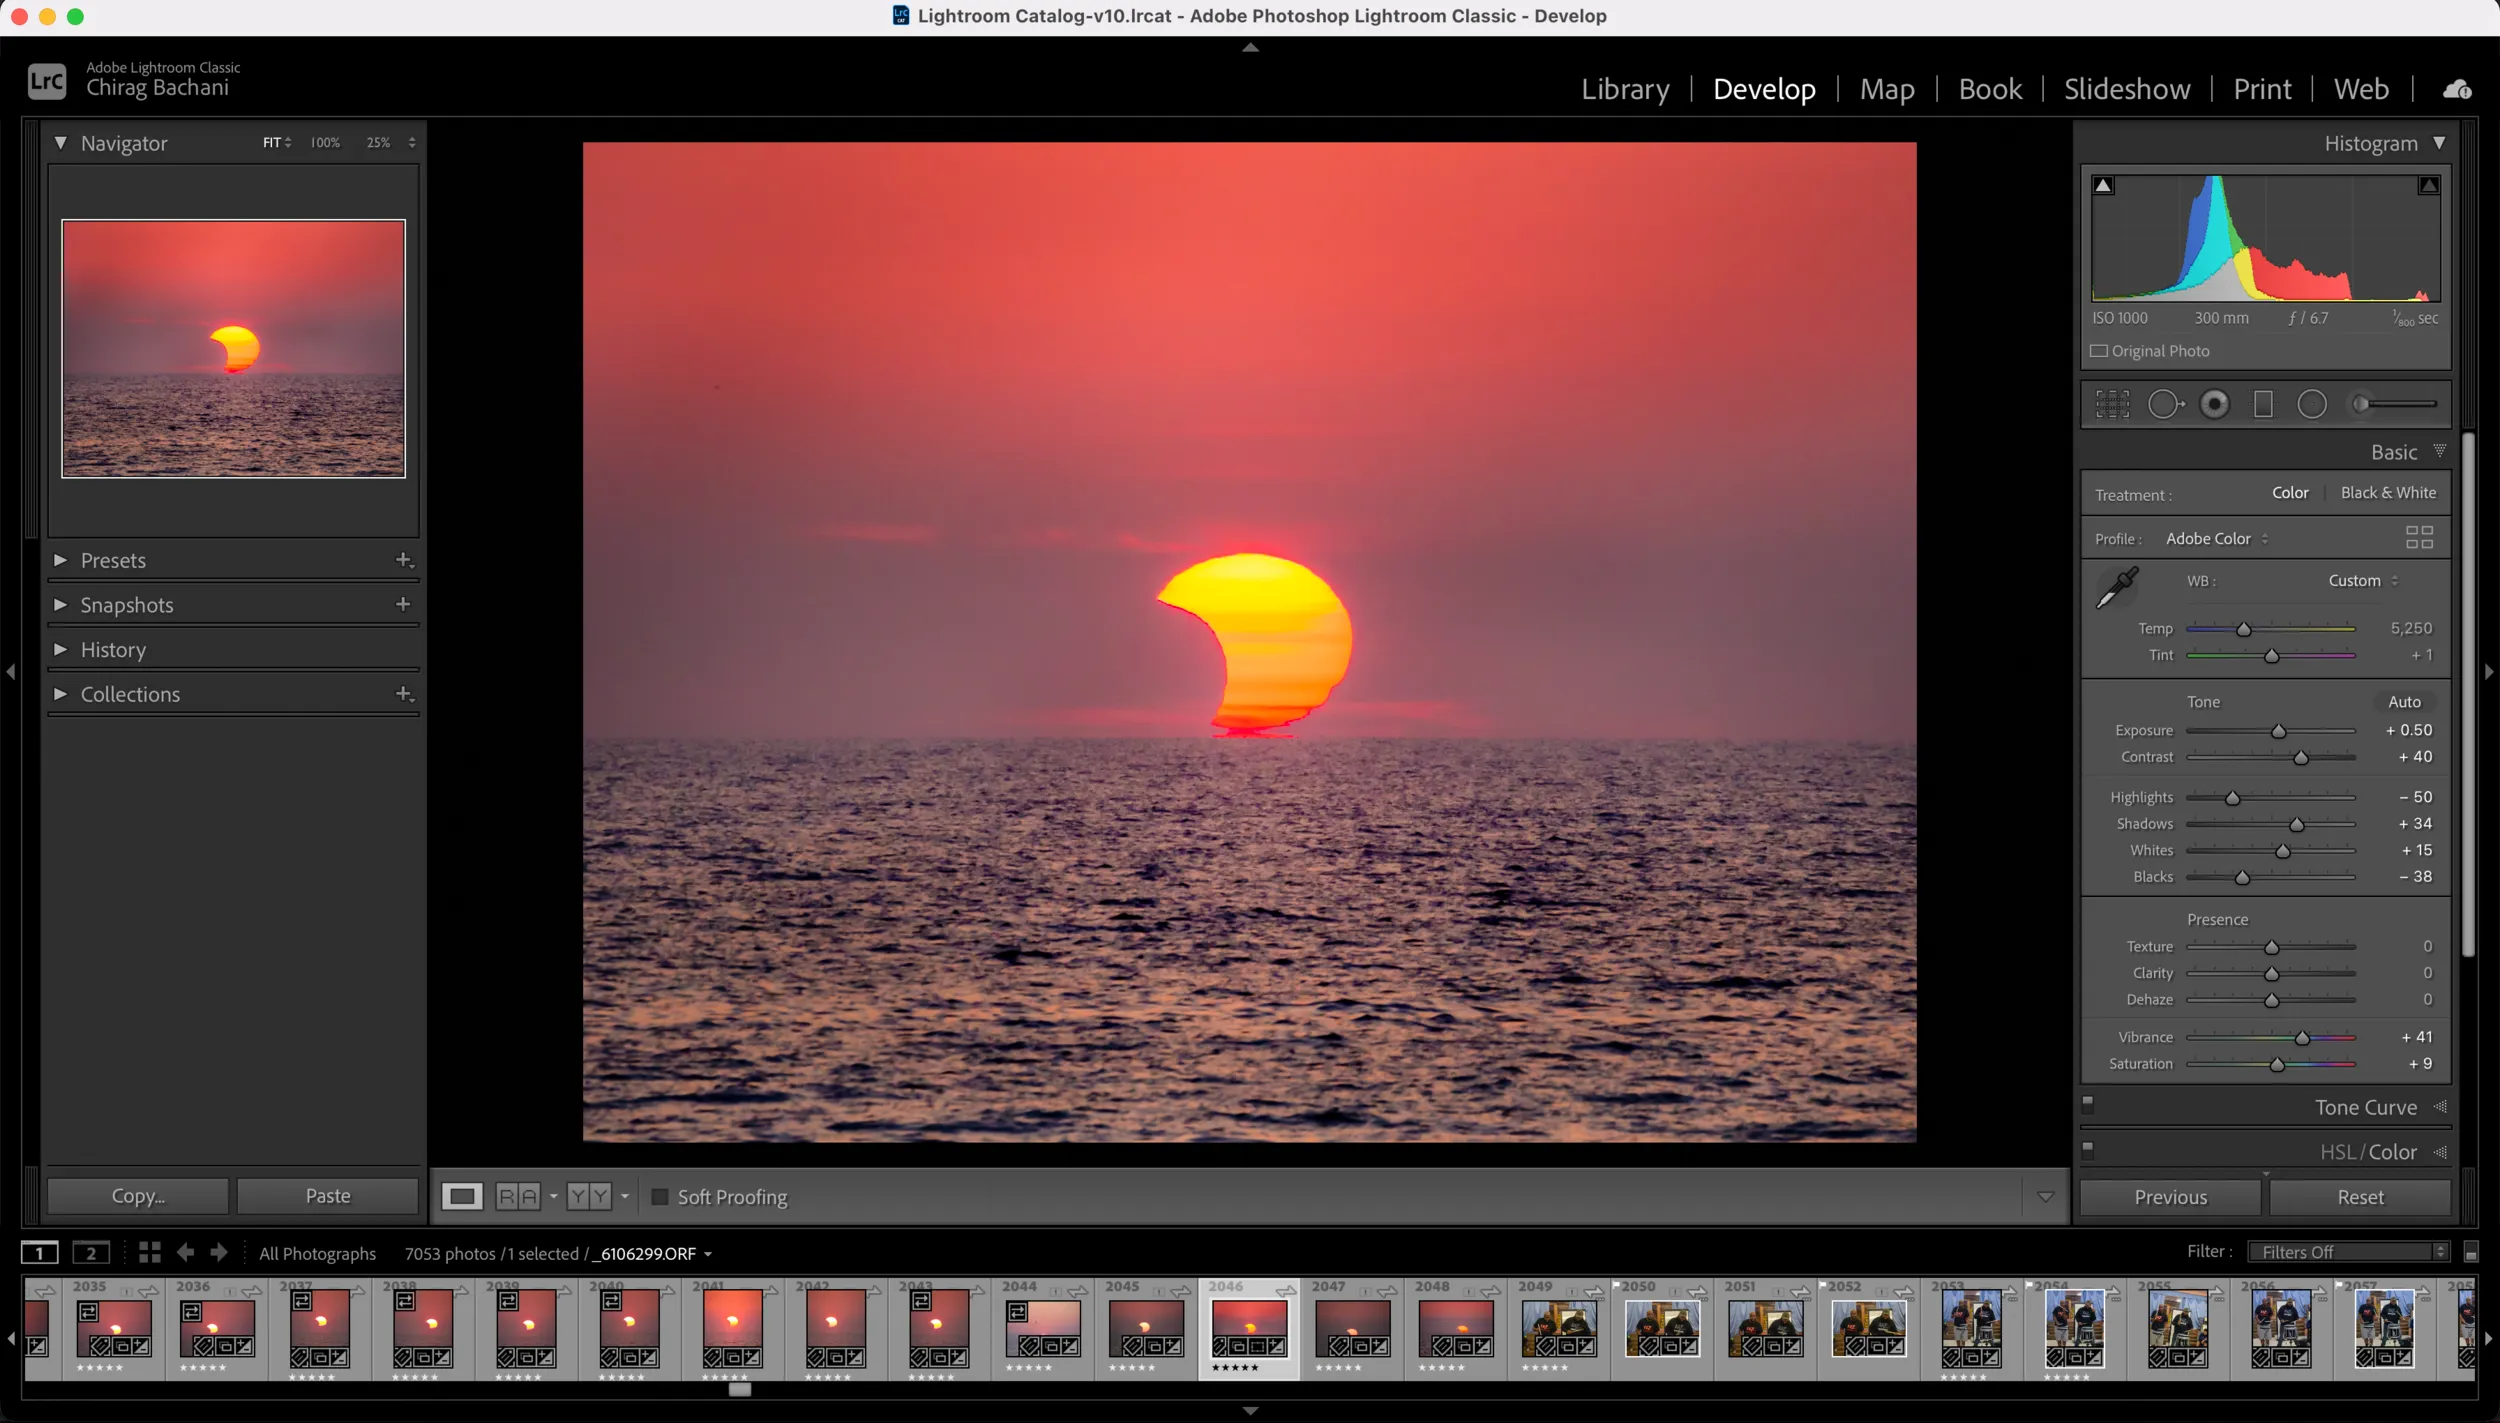Open filename _6106299.ORF source menu
The height and width of the screenshot is (1423, 2500).
pyautogui.click(x=652, y=1253)
